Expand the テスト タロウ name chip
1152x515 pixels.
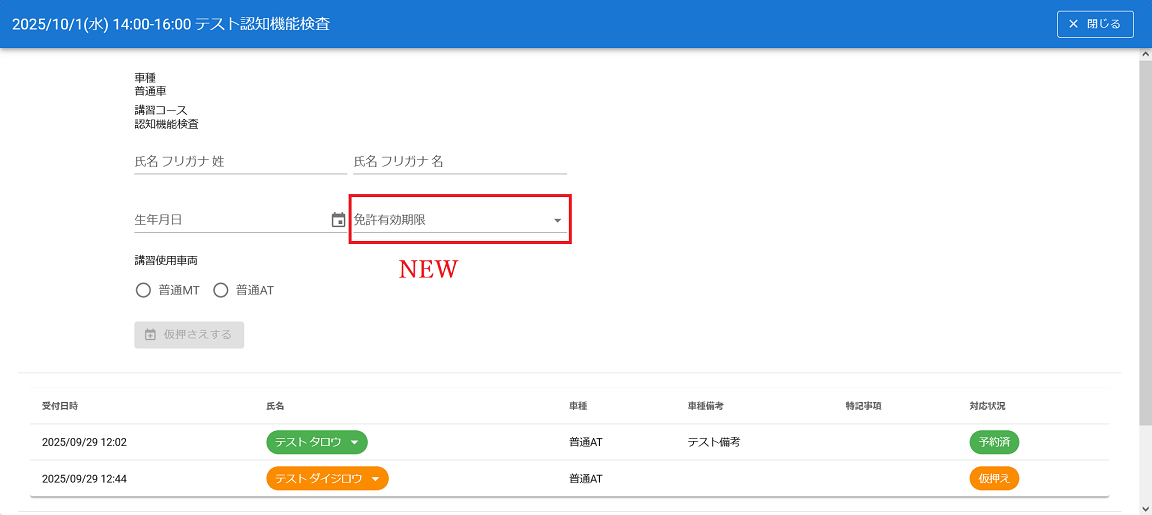point(317,442)
